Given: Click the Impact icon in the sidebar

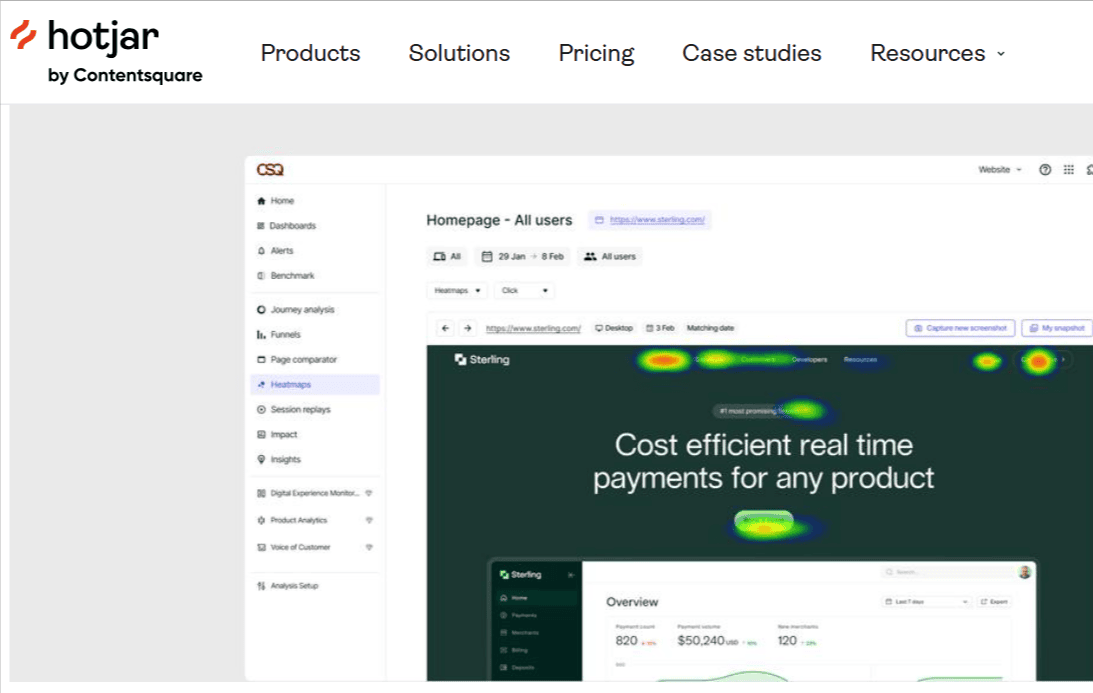Looking at the screenshot, I should pos(261,434).
